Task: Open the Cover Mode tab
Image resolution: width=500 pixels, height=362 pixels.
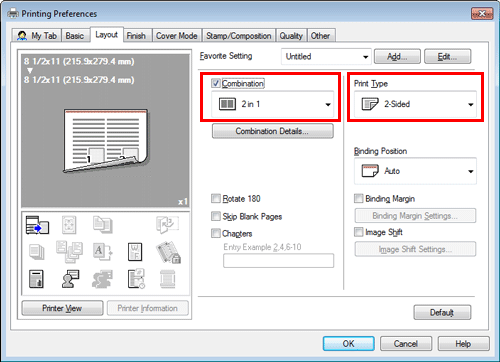Action: [x=177, y=36]
